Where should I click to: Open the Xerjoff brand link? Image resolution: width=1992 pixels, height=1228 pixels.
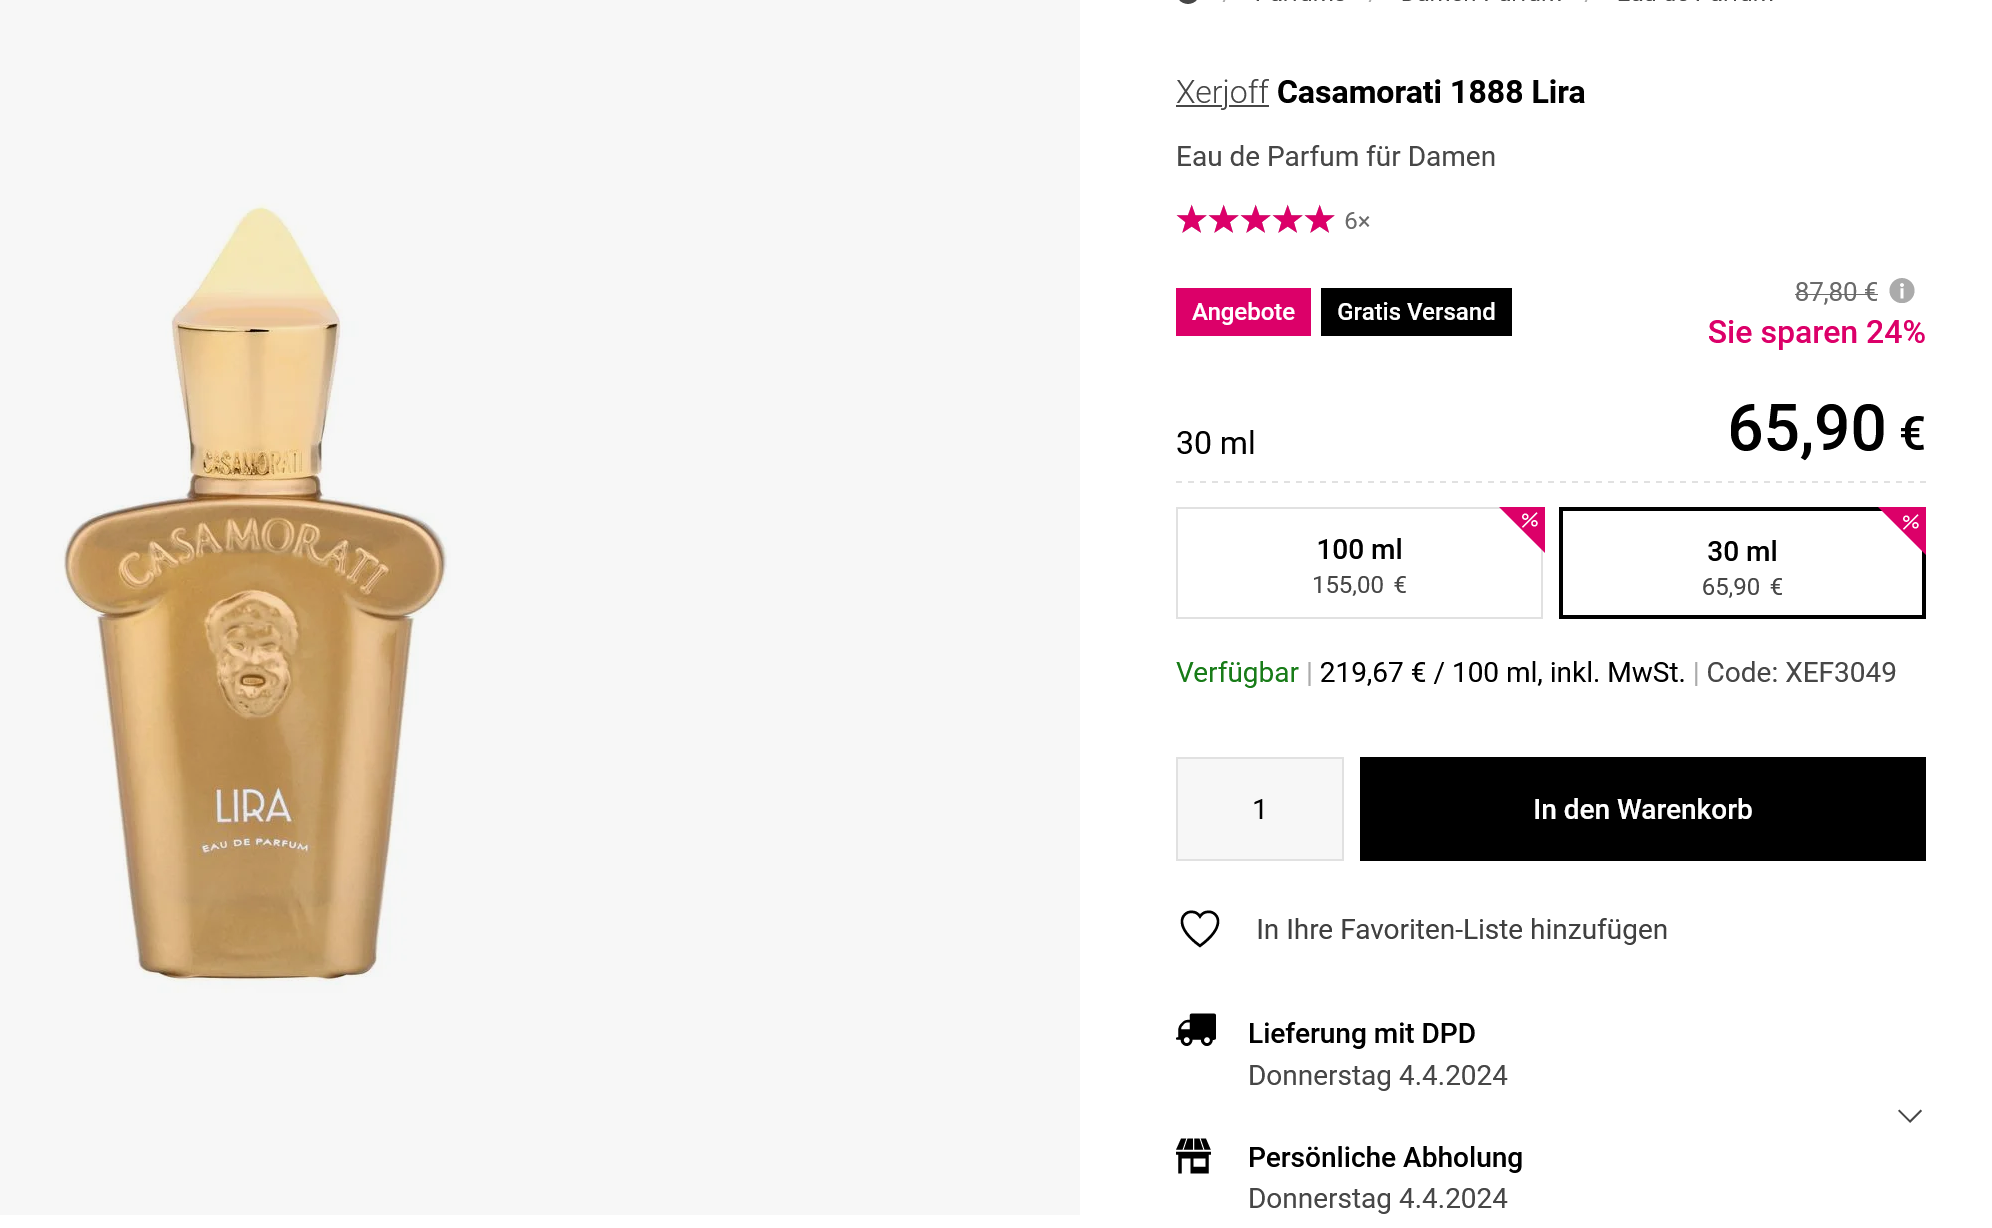click(1221, 92)
